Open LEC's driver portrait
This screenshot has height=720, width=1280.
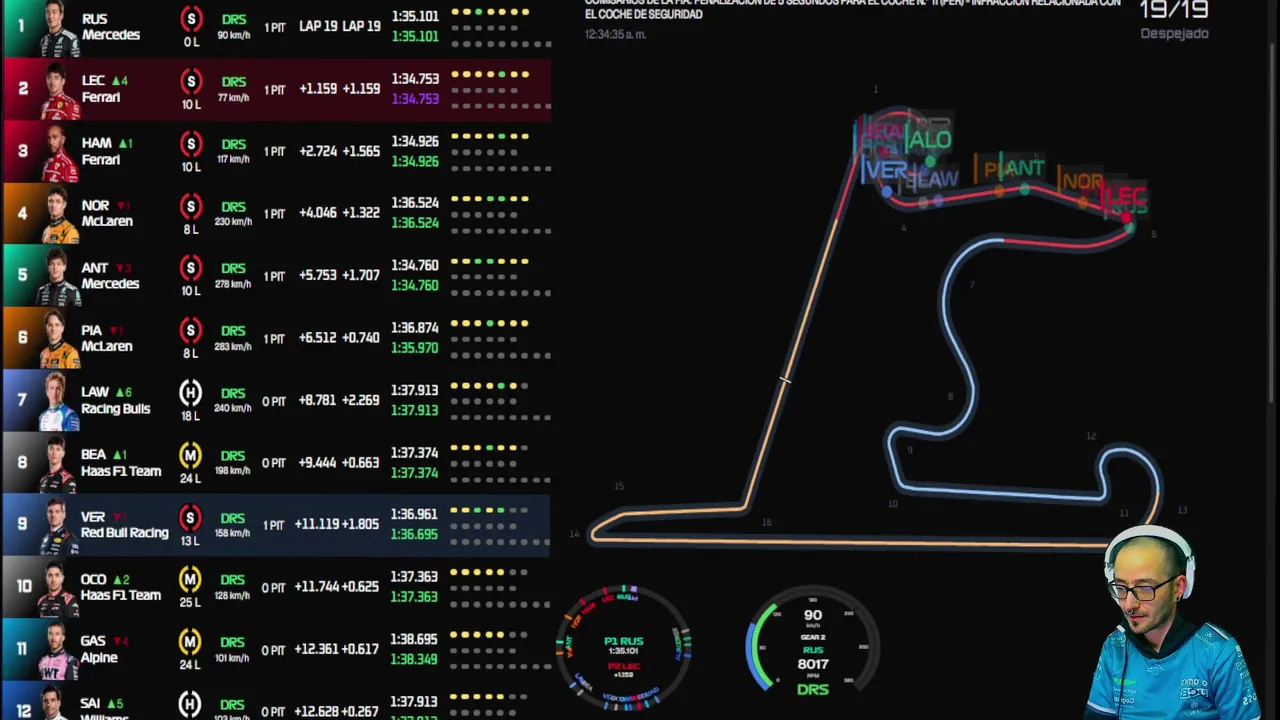[58, 90]
